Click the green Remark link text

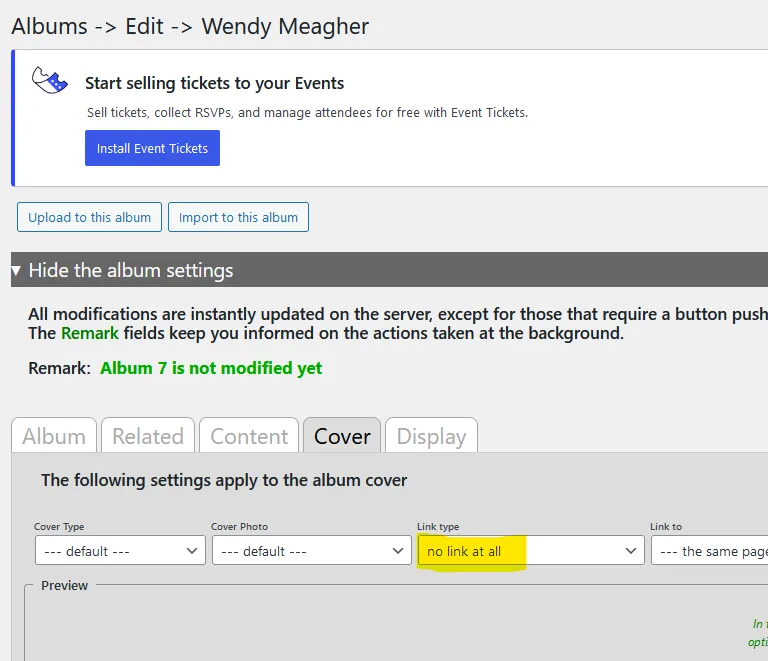click(x=90, y=333)
